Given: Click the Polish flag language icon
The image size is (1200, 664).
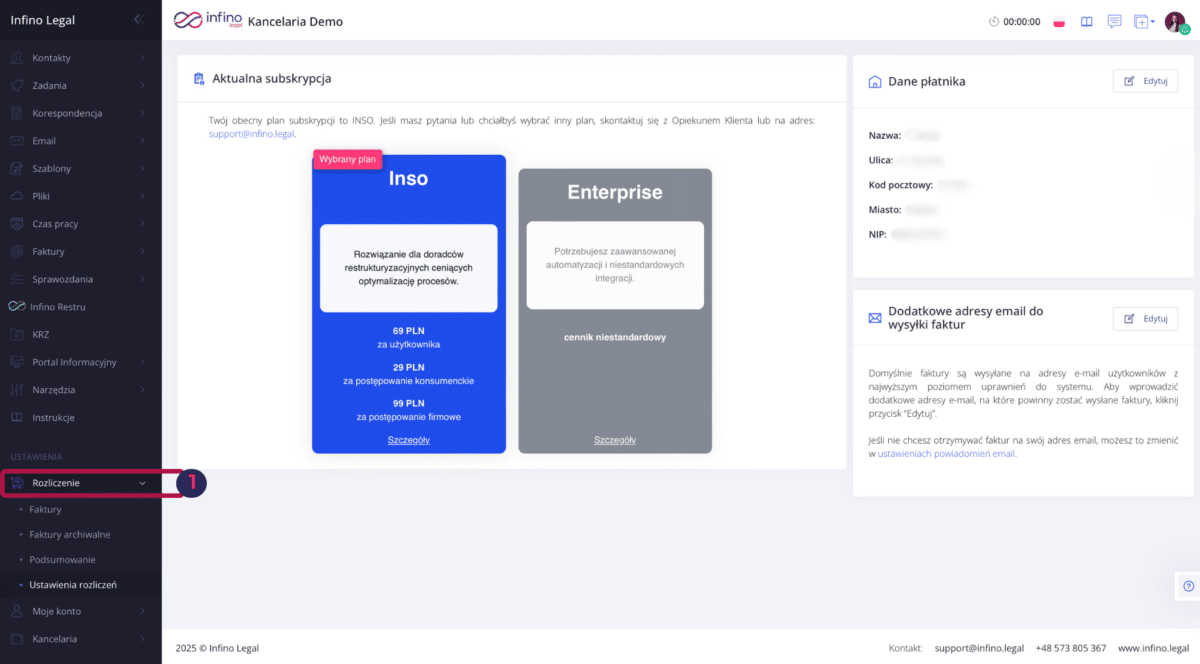Looking at the screenshot, I should click(x=1059, y=22).
